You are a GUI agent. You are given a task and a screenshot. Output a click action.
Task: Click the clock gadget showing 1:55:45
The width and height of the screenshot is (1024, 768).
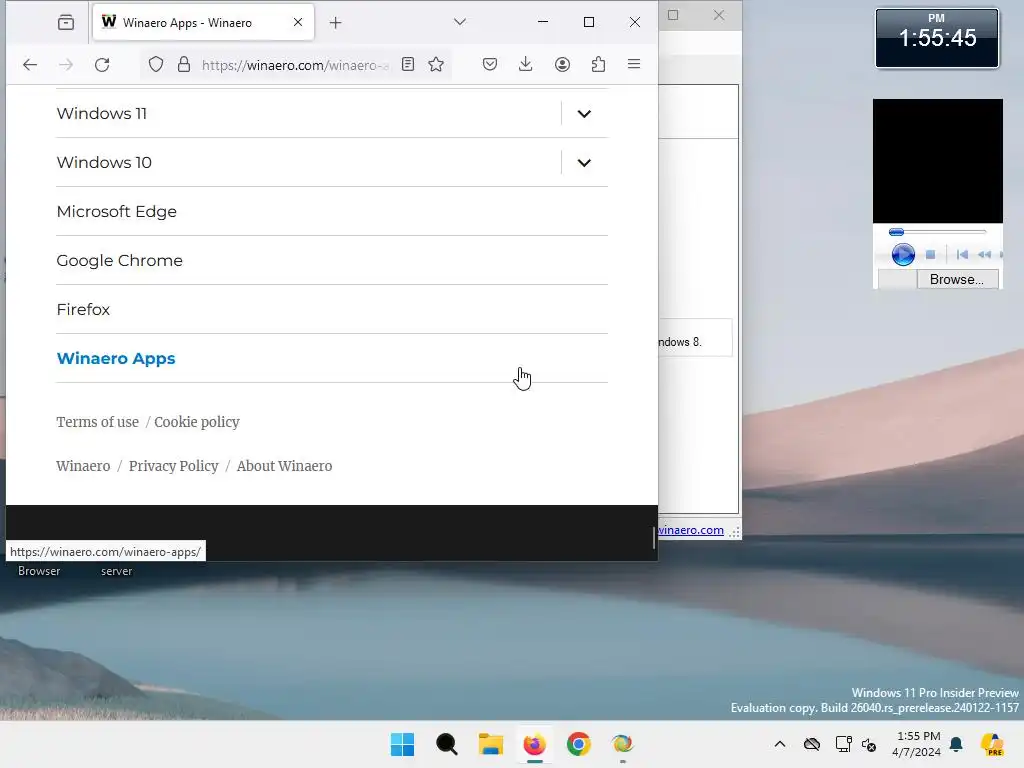tap(937, 38)
